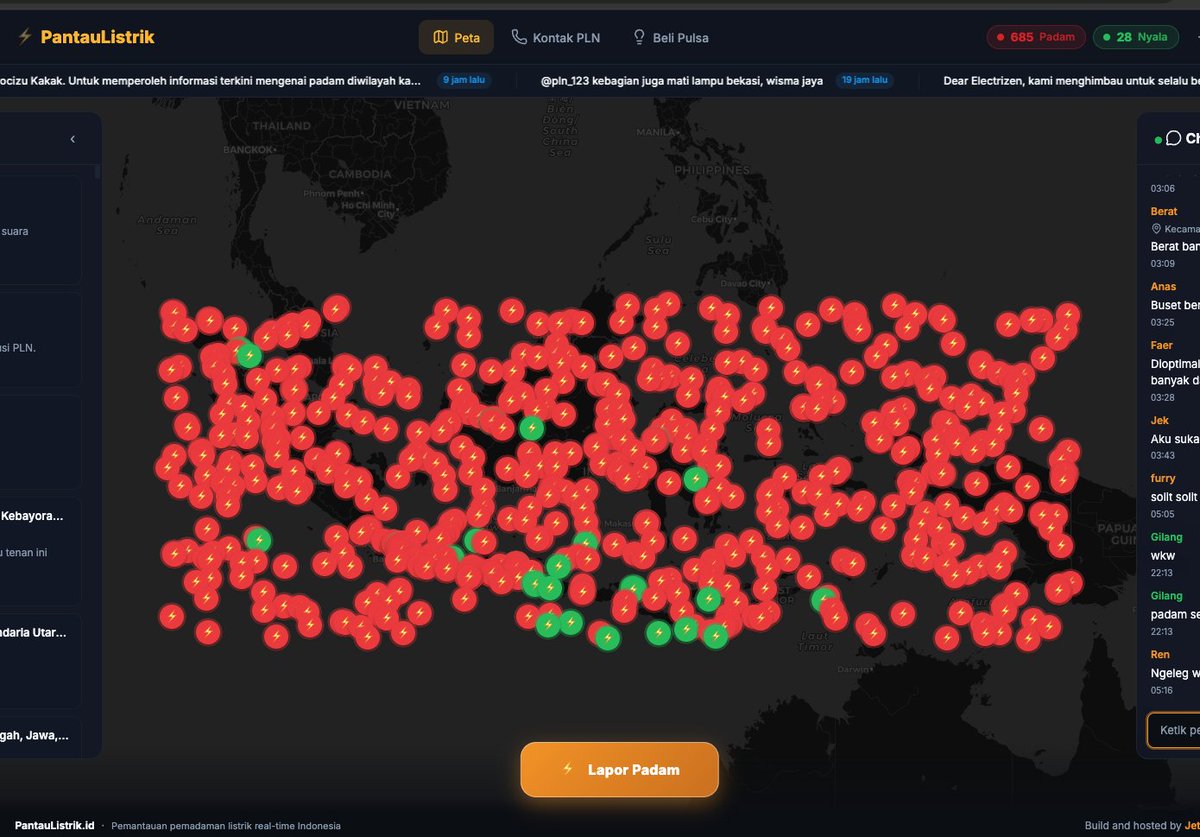The width and height of the screenshot is (1200, 837).
Task: Click the green online dot beside chat icon
Action: (1157, 140)
